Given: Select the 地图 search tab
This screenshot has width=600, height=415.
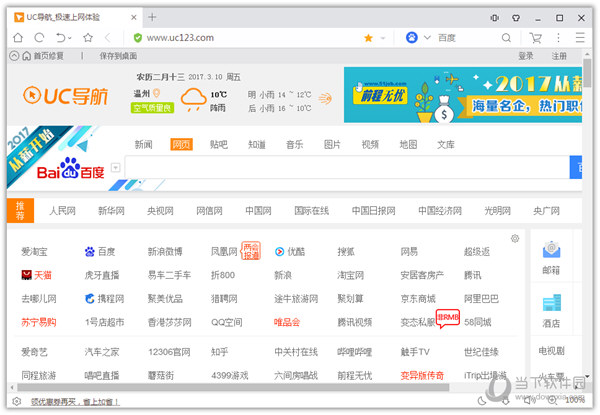Looking at the screenshot, I should pos(408,145).
